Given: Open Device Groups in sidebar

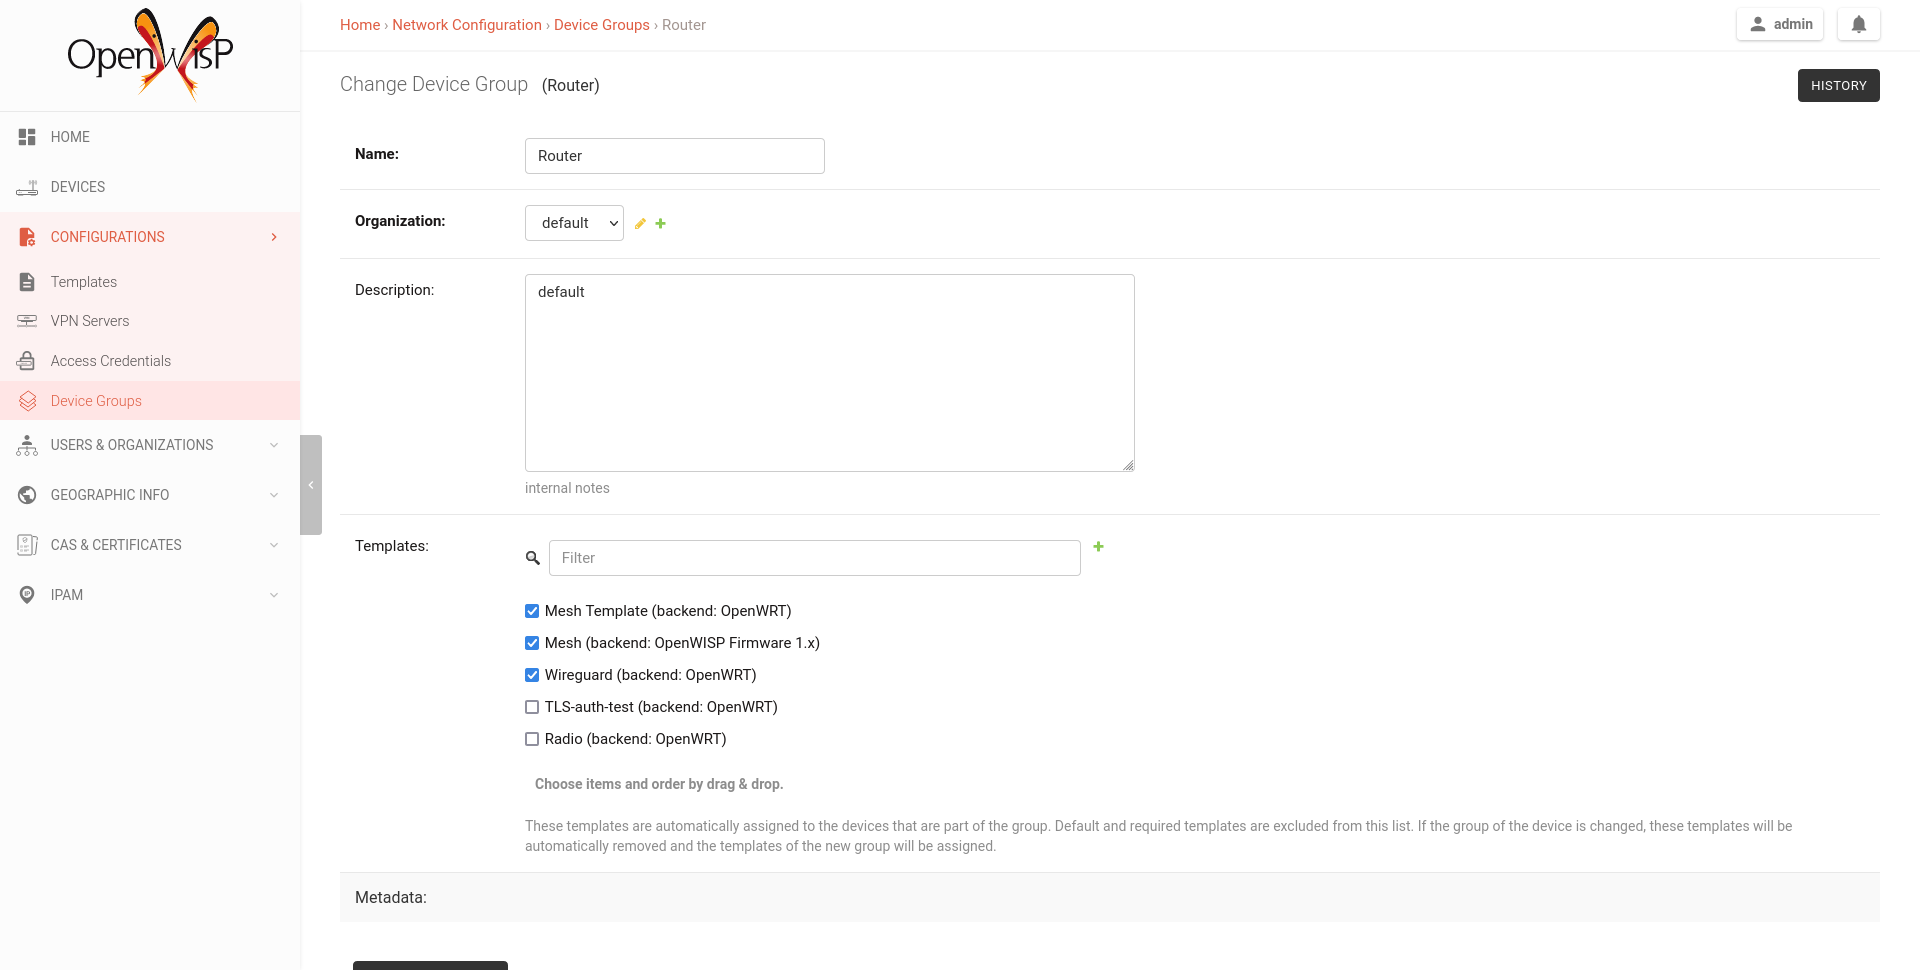Looking at the screenshot, I should pyautogui.click(x=150, y=401).
